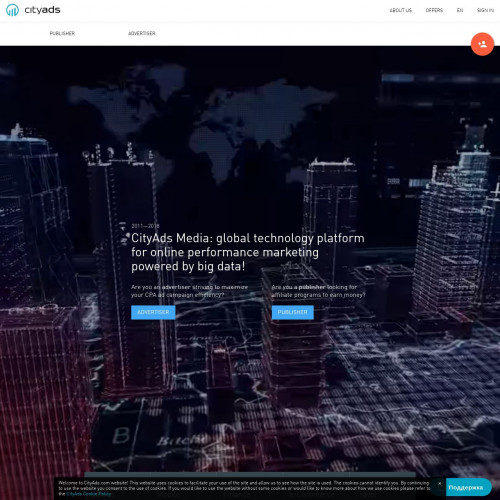Click the CityAds Media headline text

click(248, 252)
